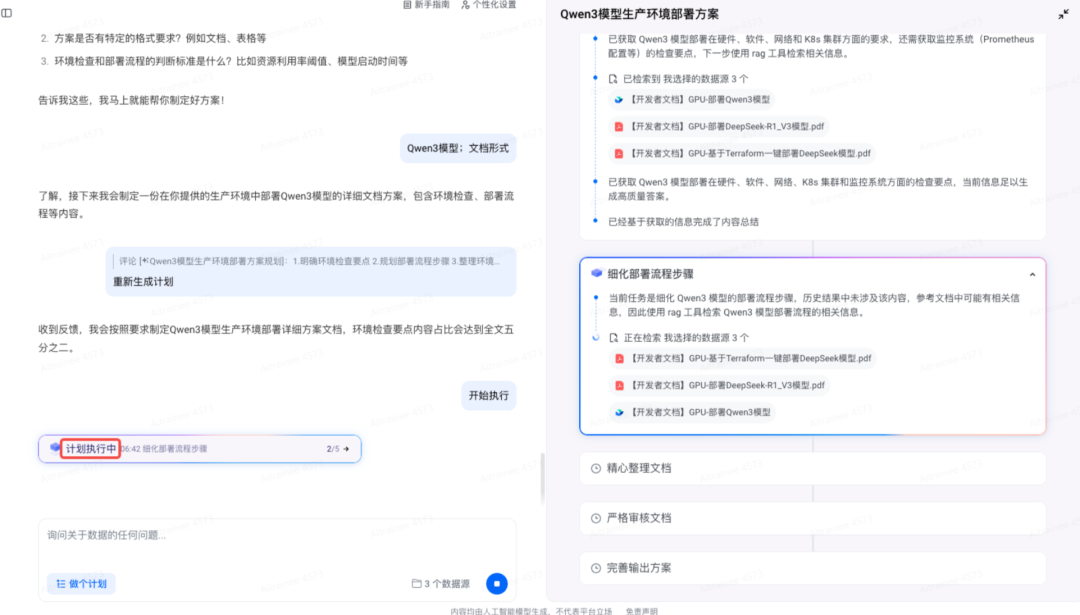Click the 做个计划 button

81,583
